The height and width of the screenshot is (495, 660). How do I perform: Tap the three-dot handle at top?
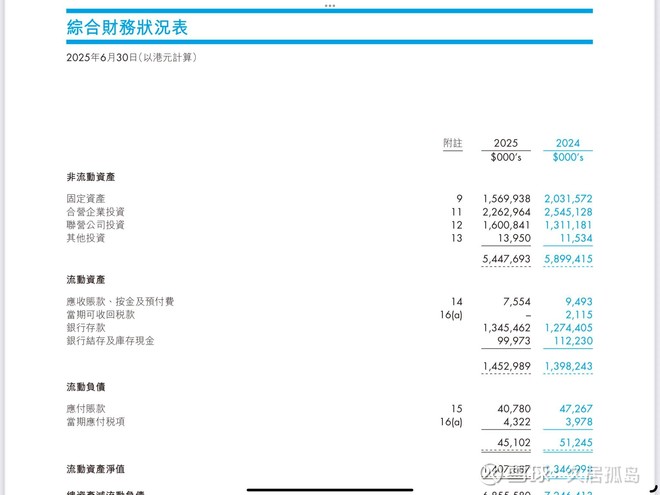330,5
